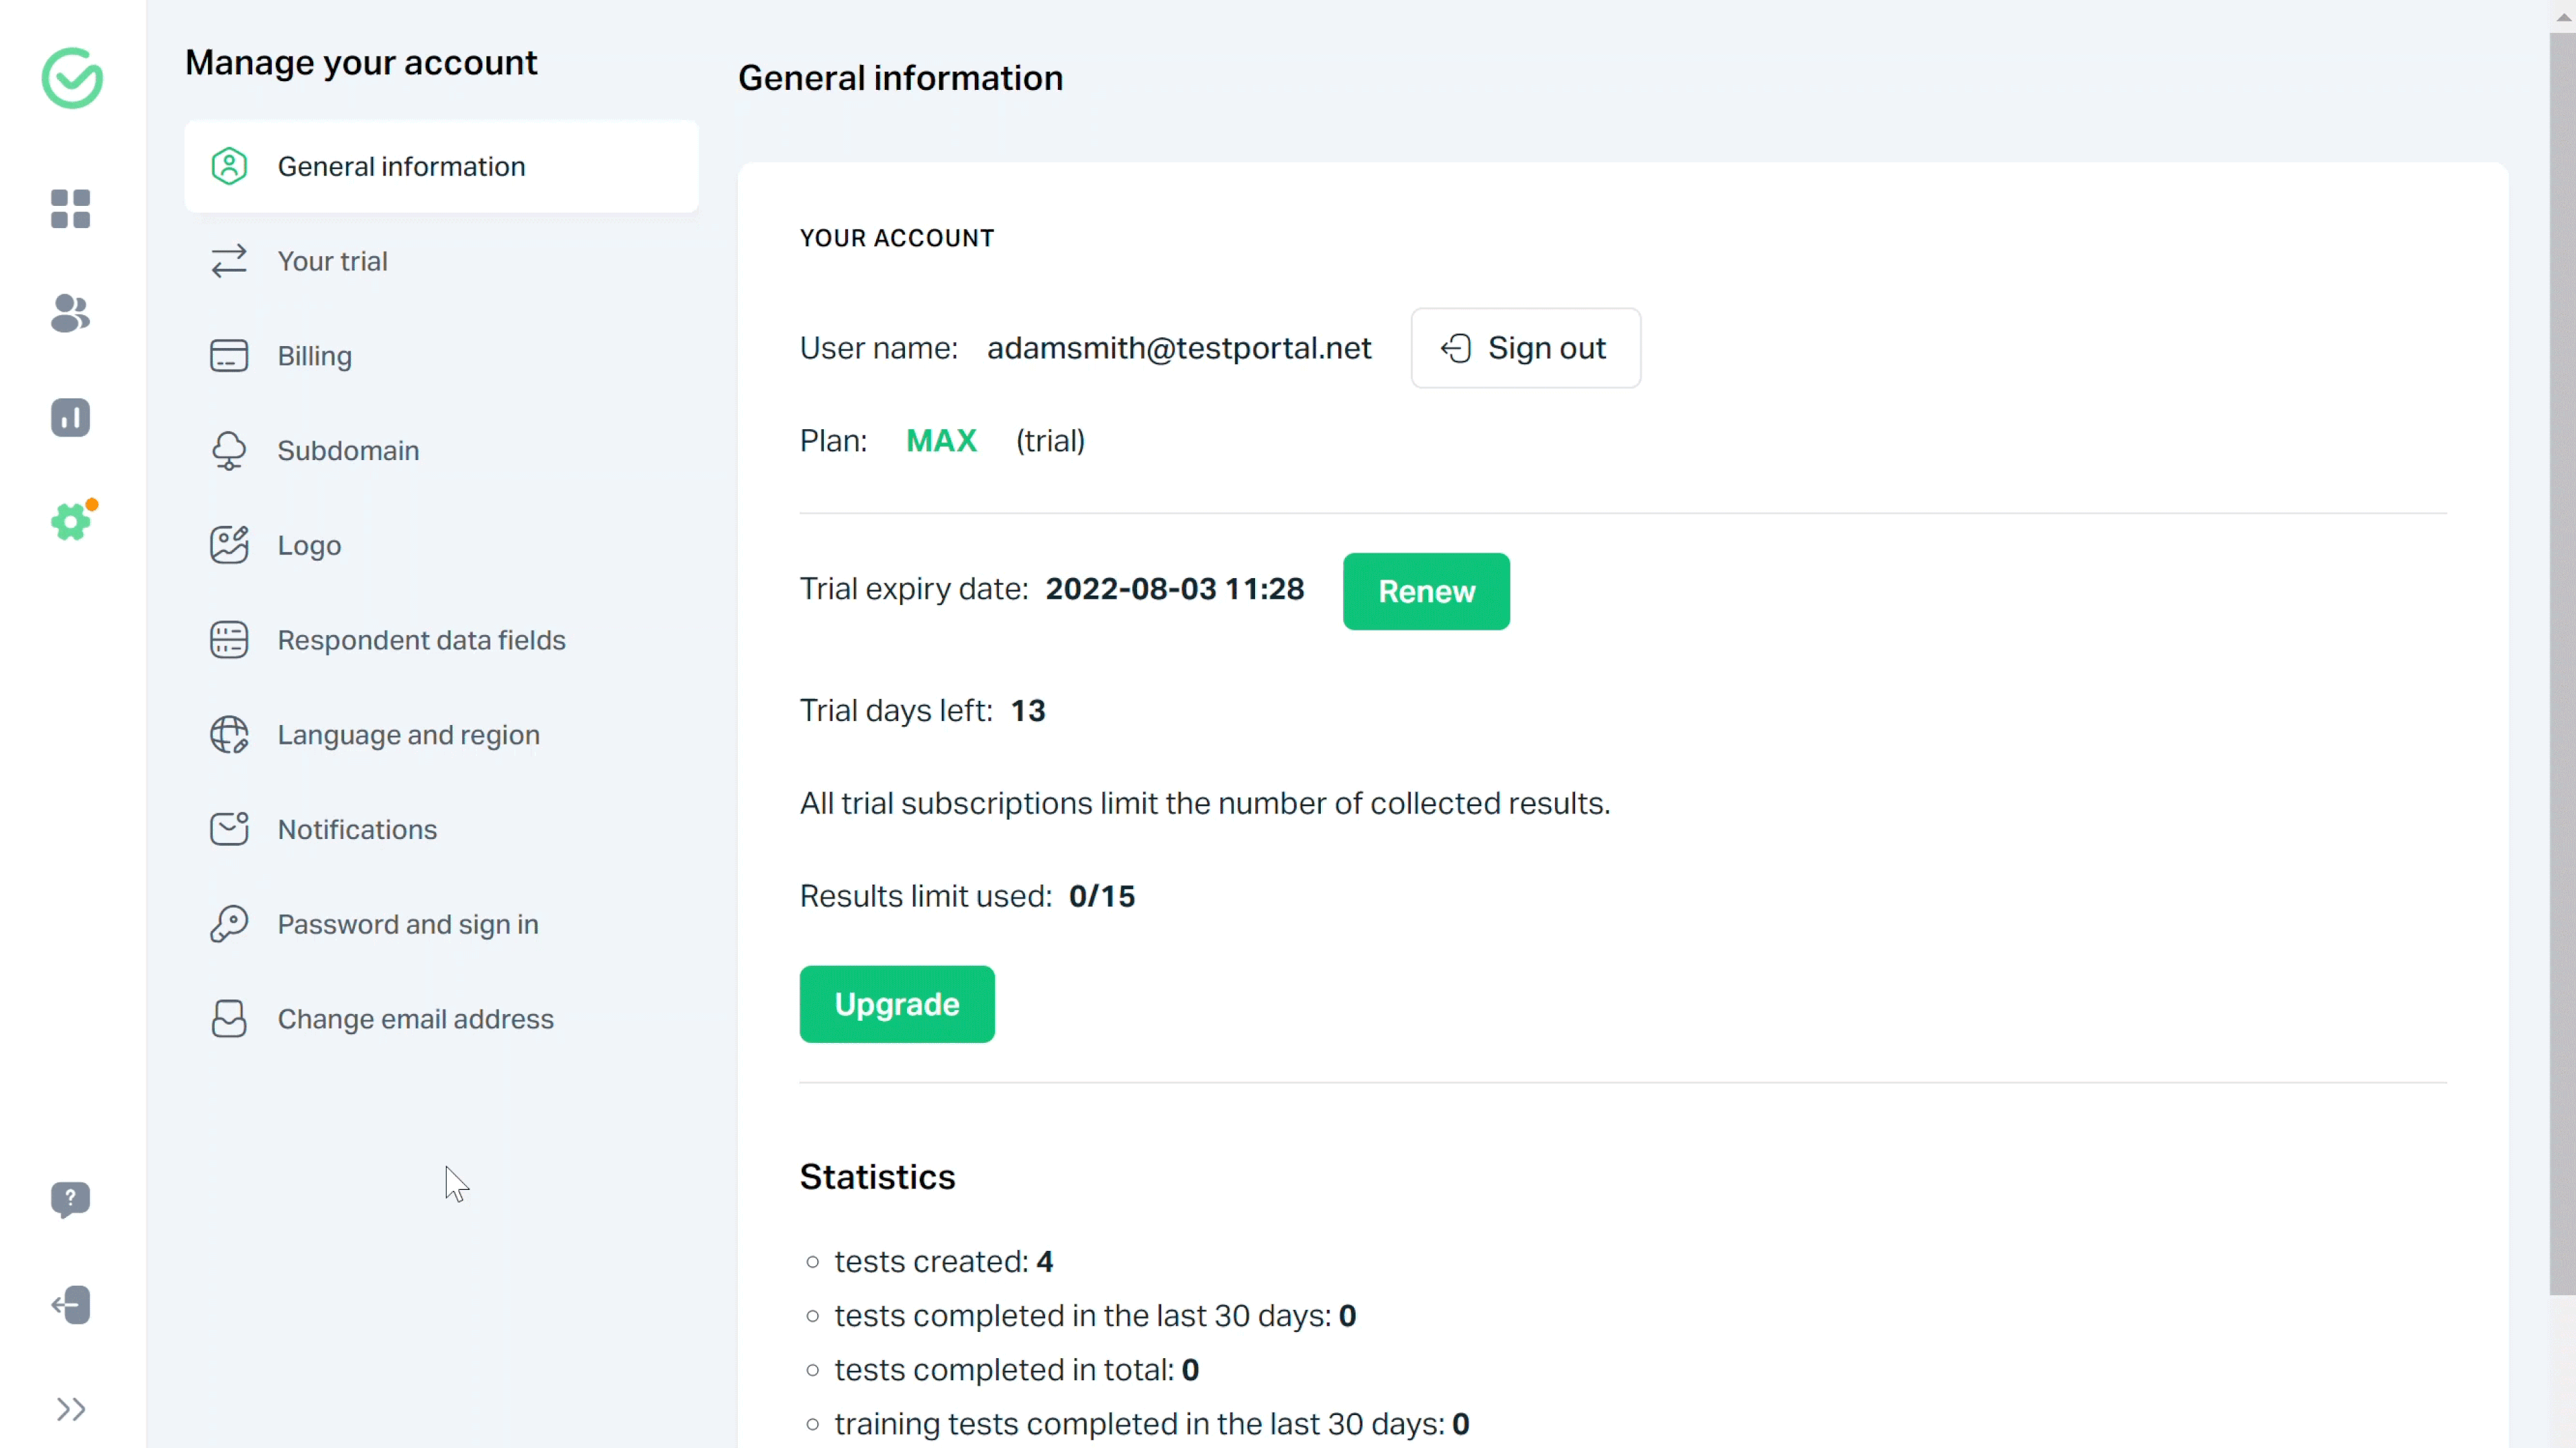
Task: Go to Billing settings
Action: pos(314,356)
